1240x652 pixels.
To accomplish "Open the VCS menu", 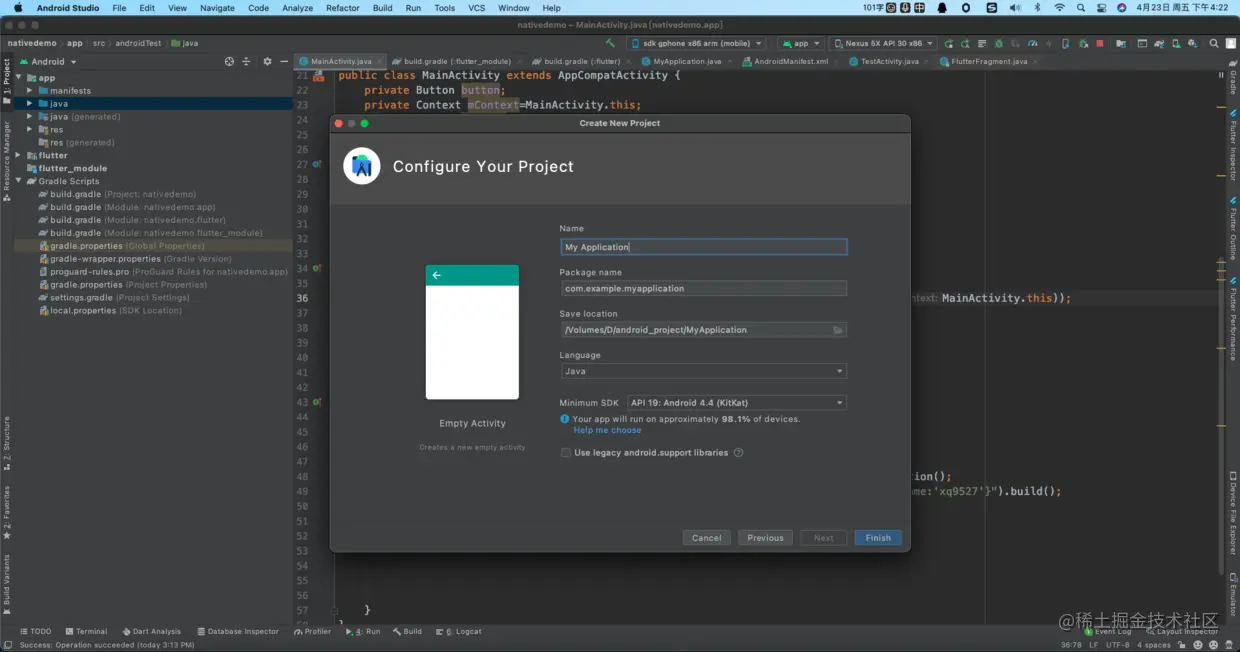I will [x=477, y=8].
